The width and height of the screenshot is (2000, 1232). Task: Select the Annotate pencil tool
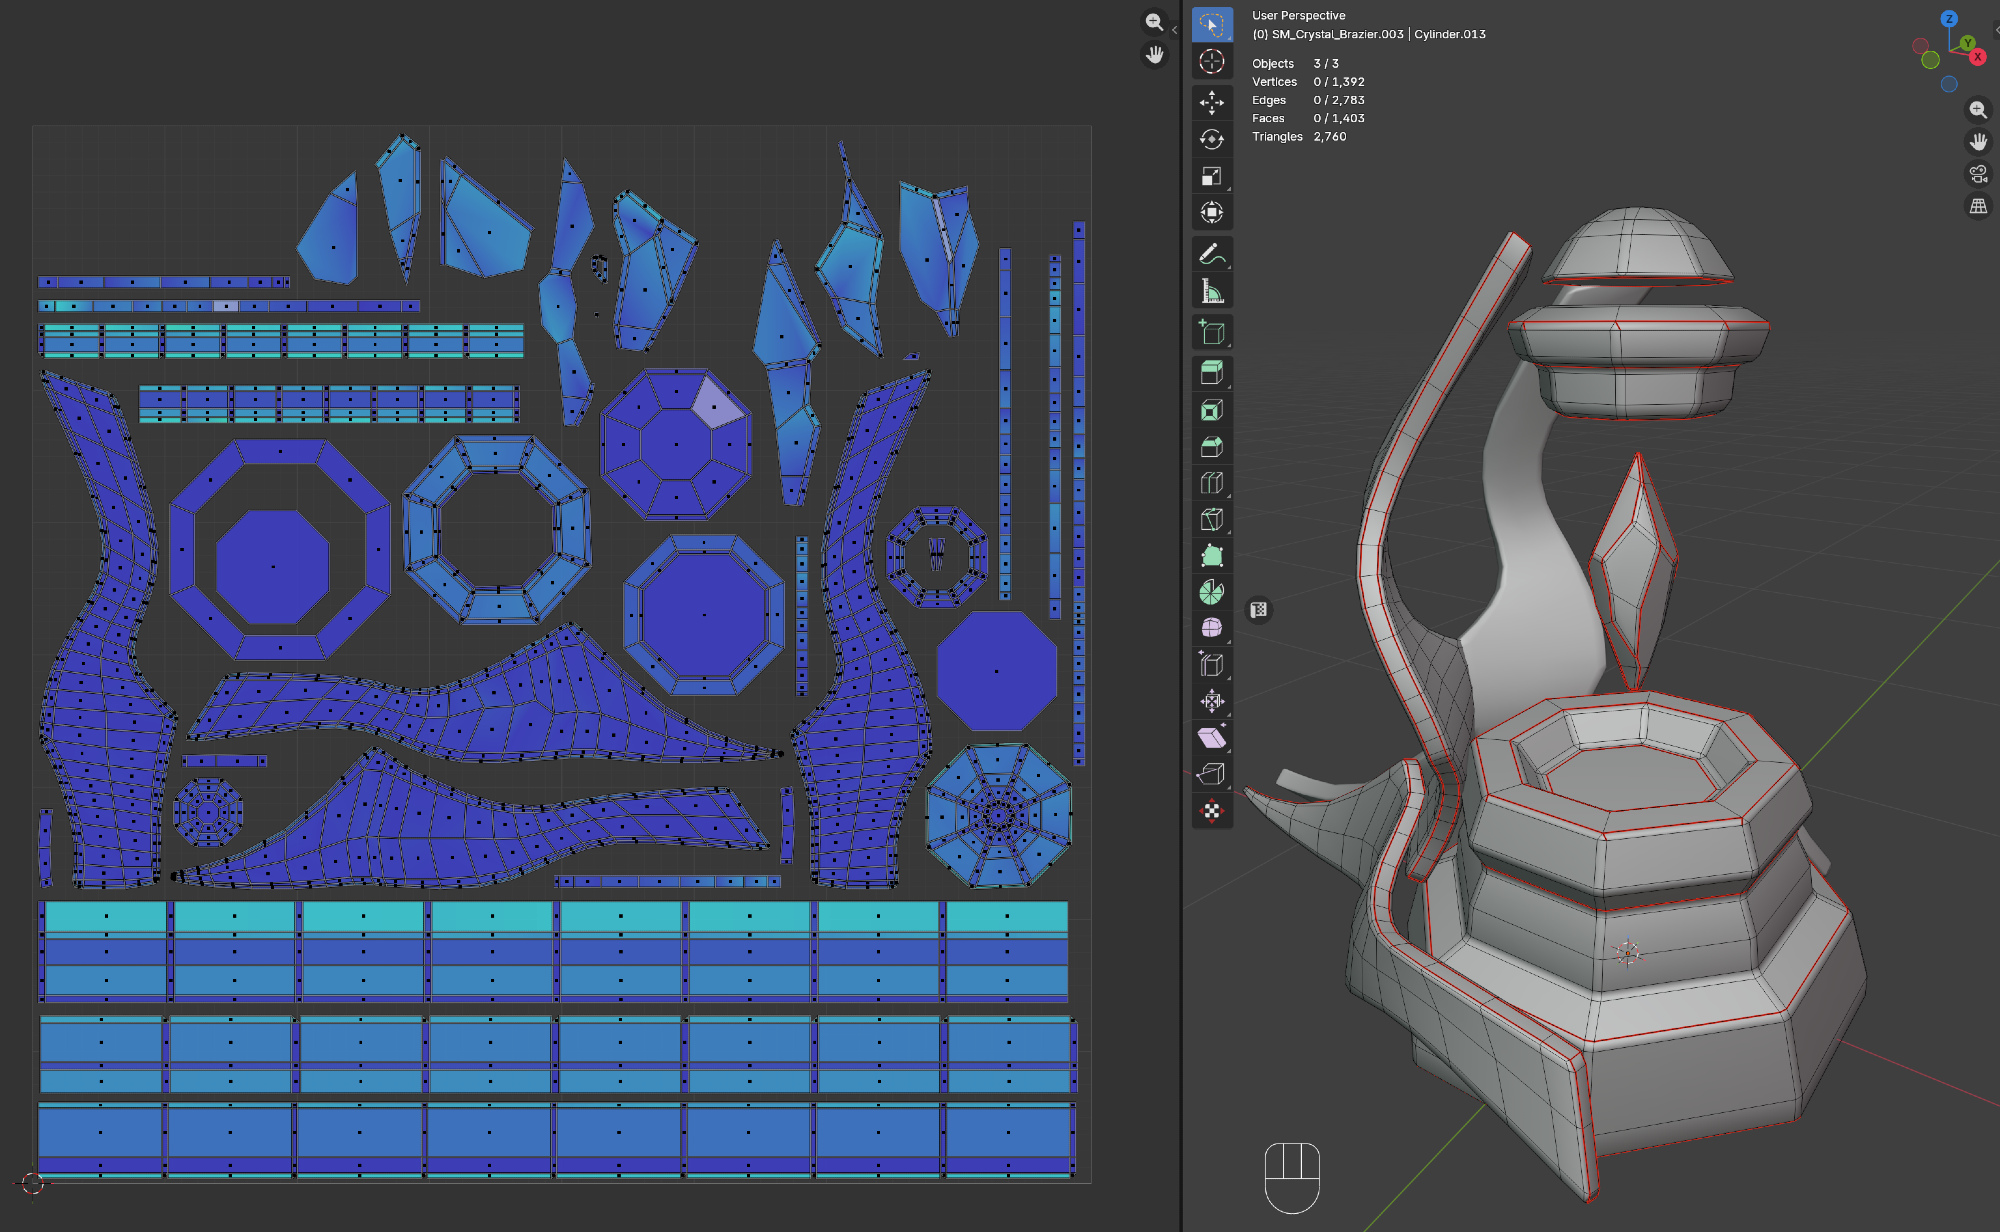(1211, 254)
